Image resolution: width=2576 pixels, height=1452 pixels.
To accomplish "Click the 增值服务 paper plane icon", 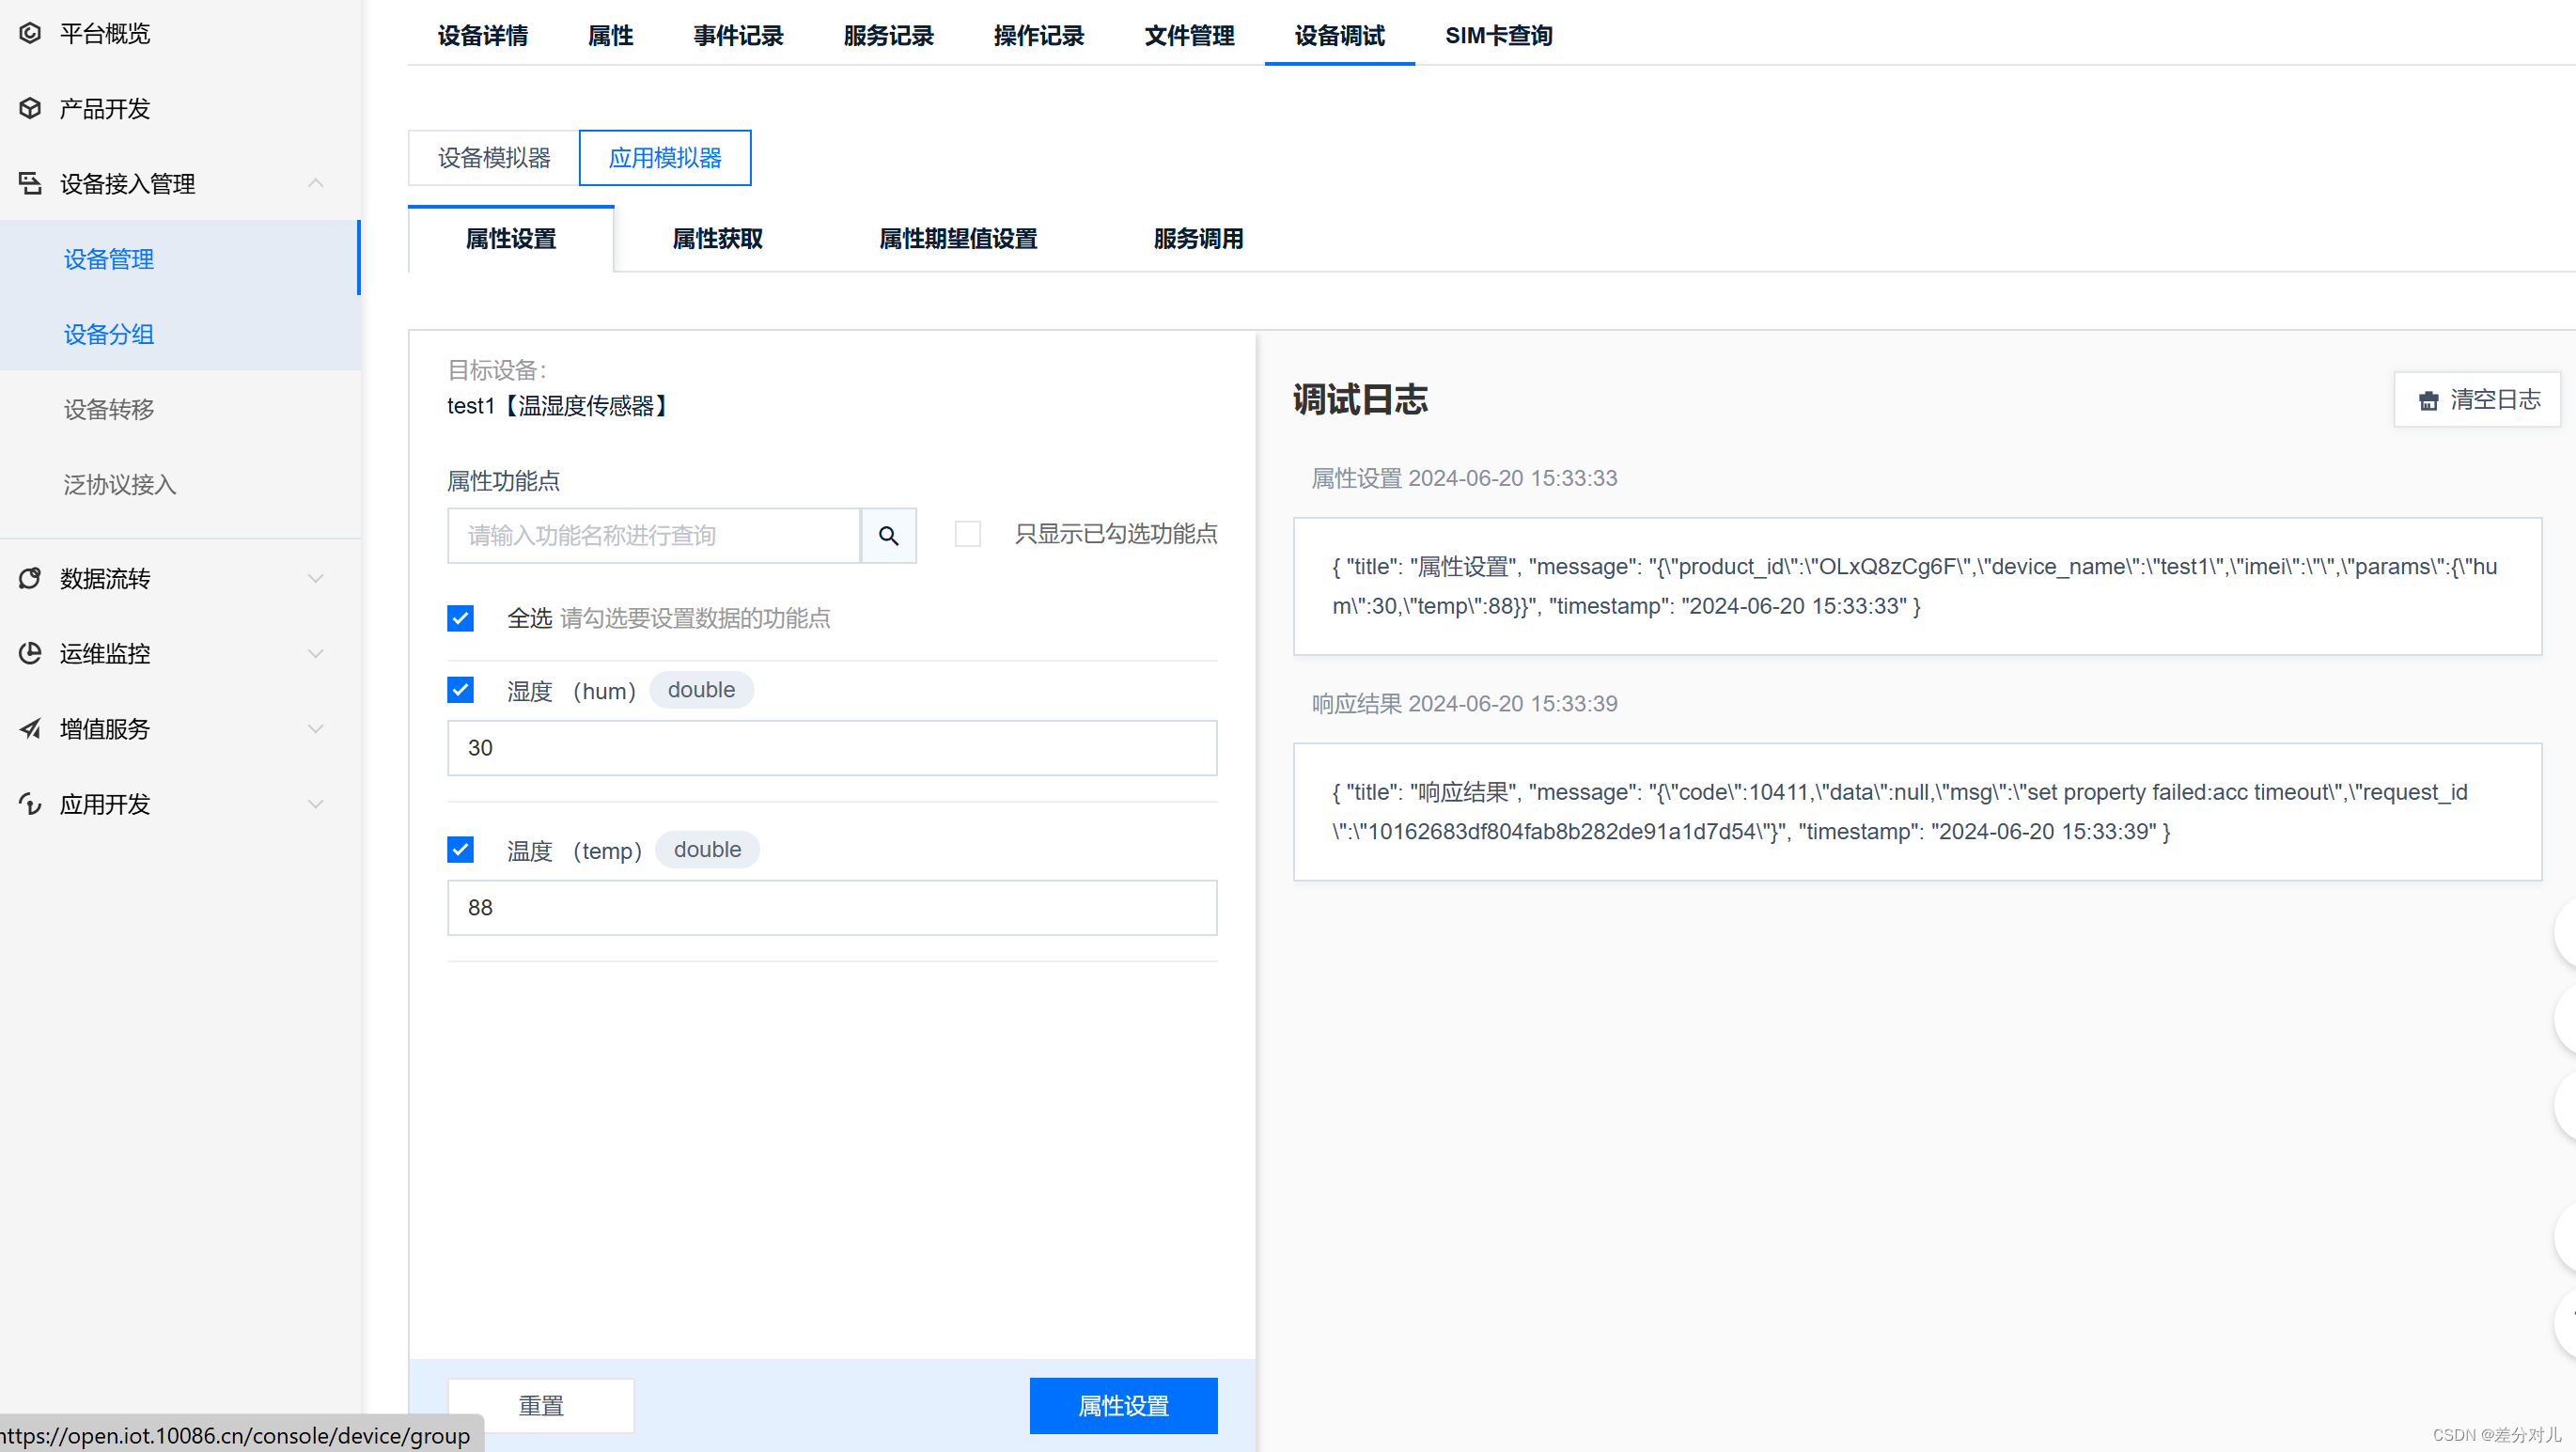I will tap(30, 728).
